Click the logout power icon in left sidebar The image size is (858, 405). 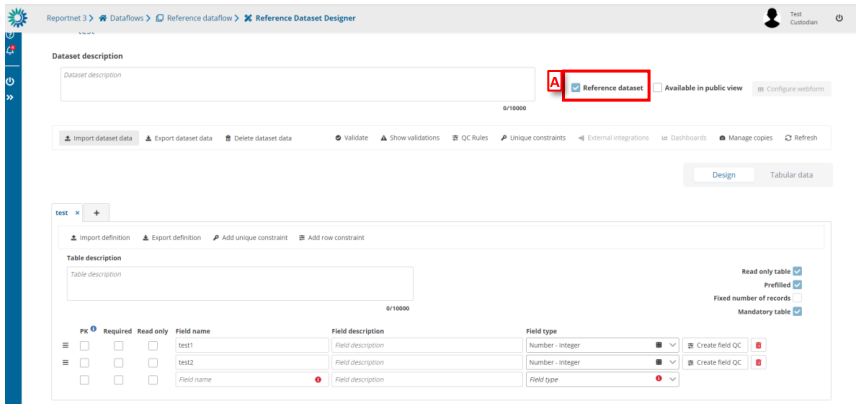pos(10,81)
